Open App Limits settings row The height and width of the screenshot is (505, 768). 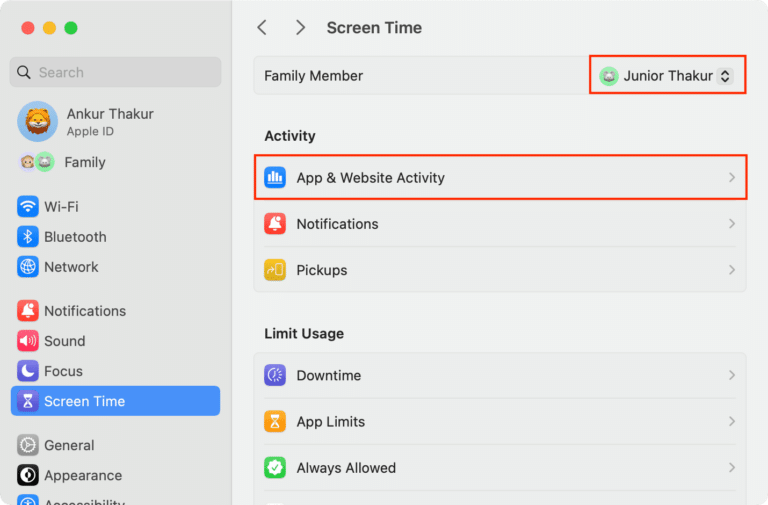500,421
